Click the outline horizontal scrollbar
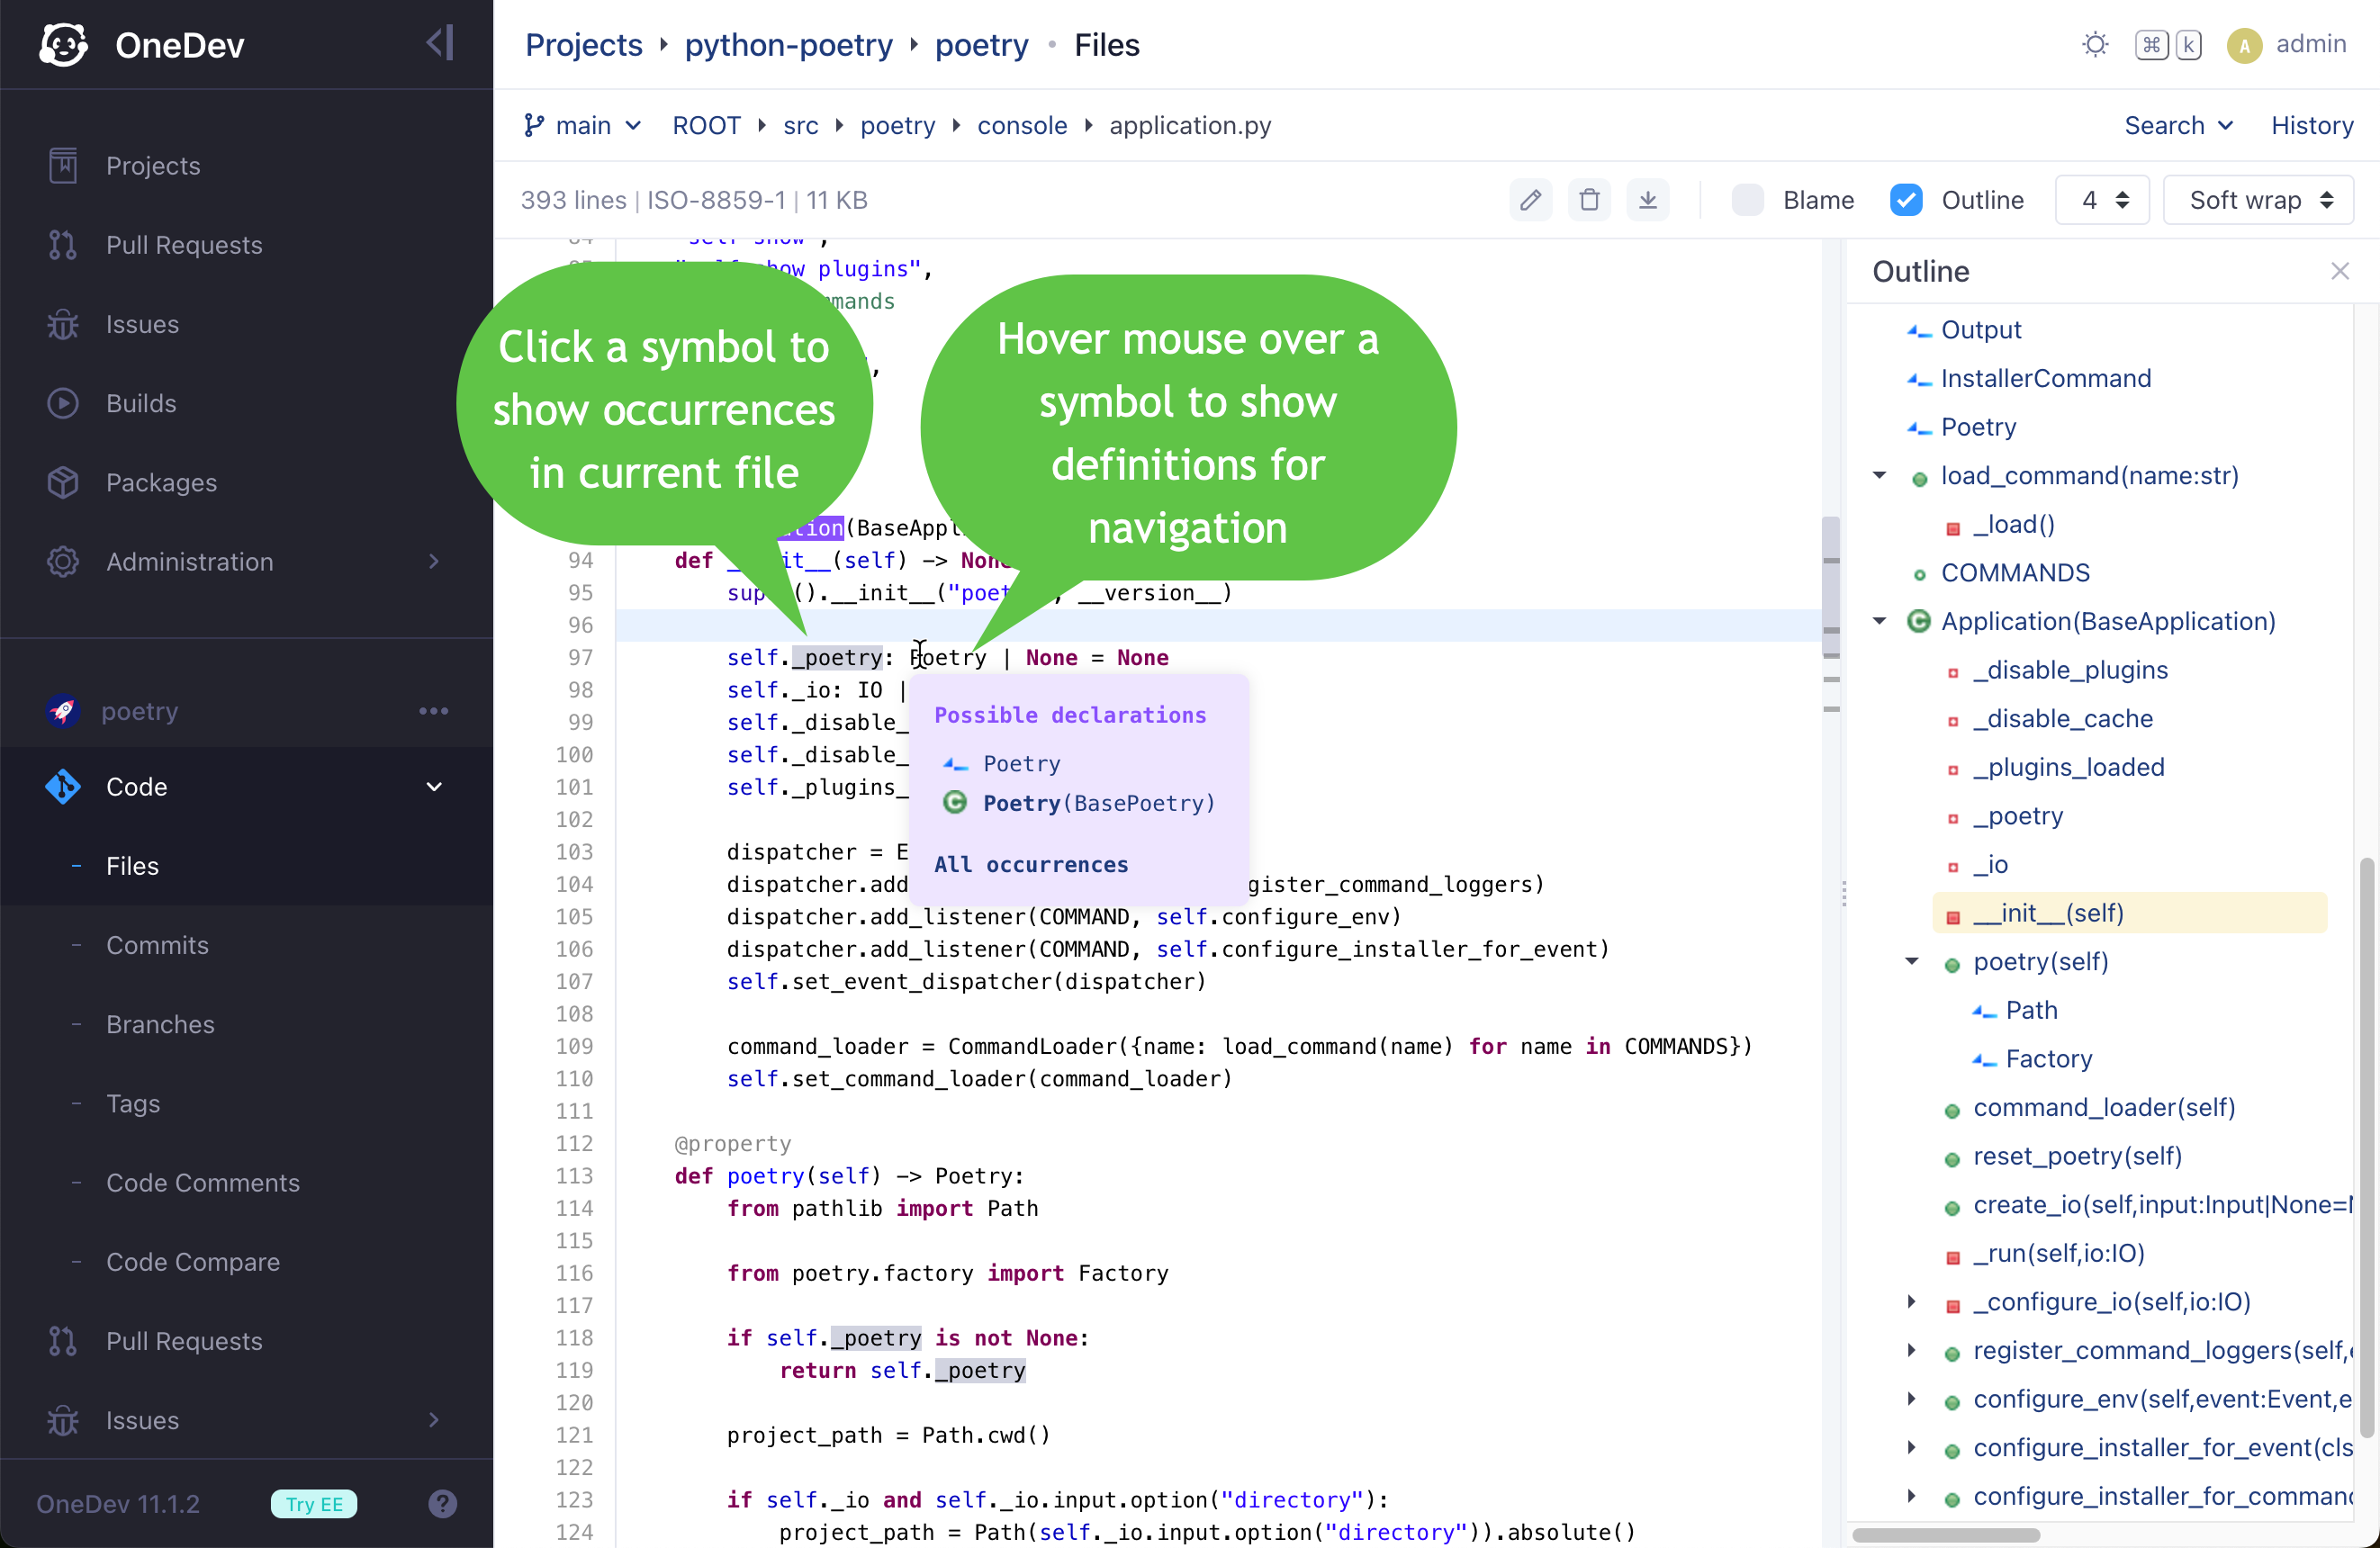The height and width of the screenshot is (1548, 2380). tap(1945, 1534)
